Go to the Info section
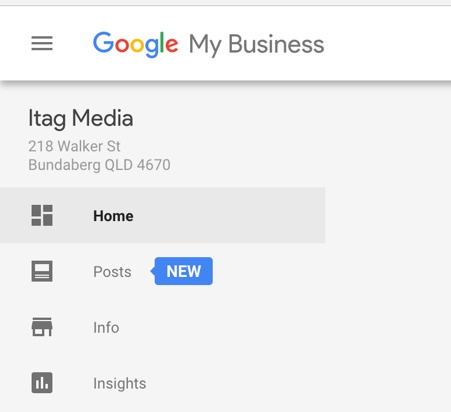Image resolution: width=451 pixels, height=412 pixels. pos(106,328)
